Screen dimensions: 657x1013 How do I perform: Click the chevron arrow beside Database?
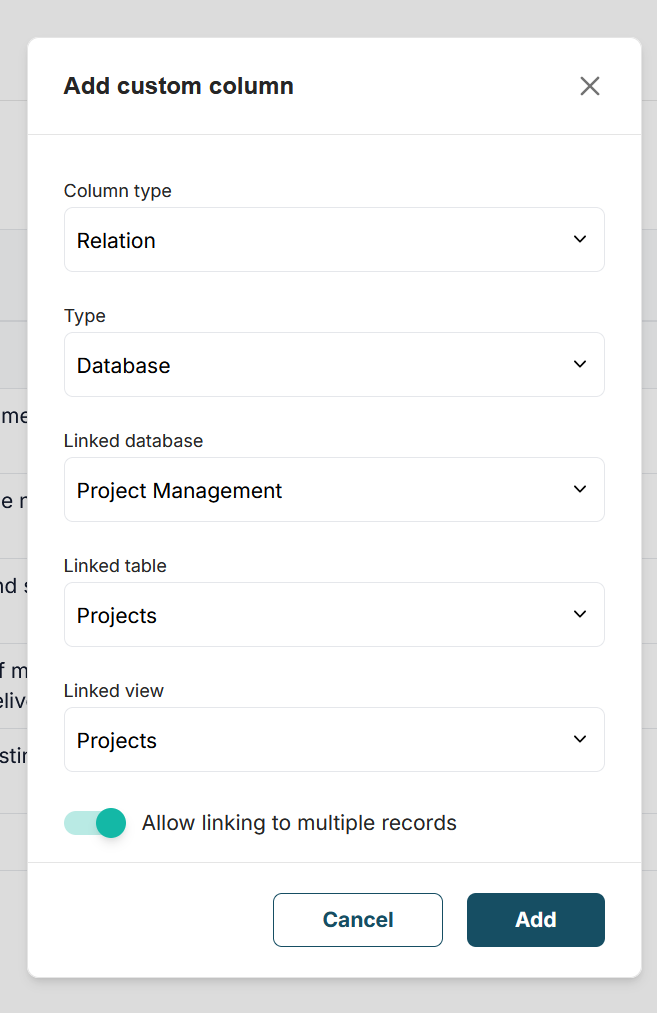point(580,364)
